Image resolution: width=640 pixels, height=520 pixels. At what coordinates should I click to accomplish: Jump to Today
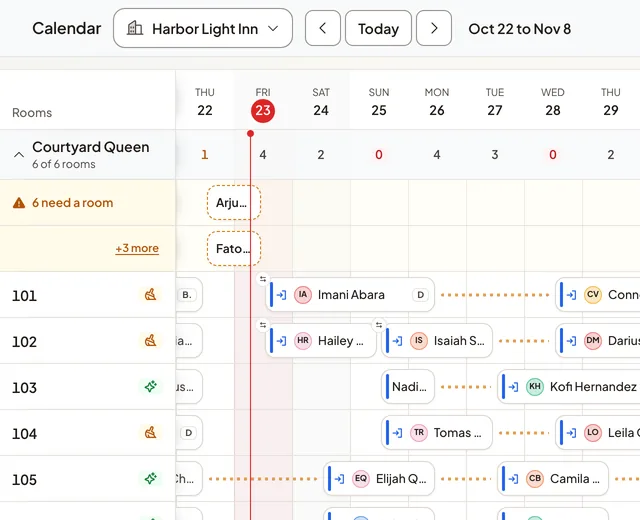coord(378,29)
